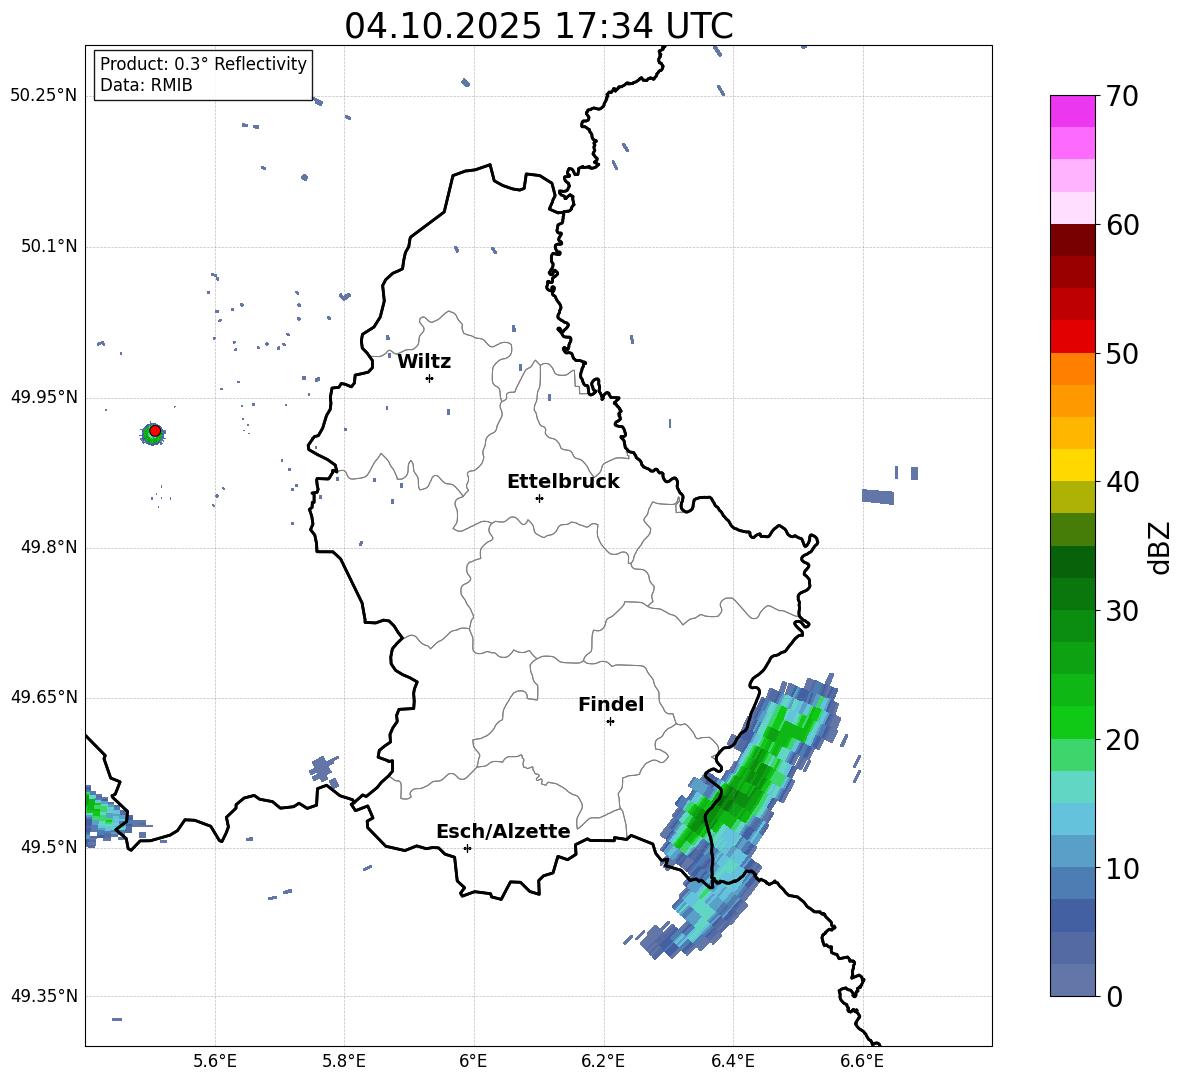The width and height of the screenshot is (1184, 1081).
Task: Pick the grey-blue swatch just above 0 dBZ
Action: (x=1072, y=980)
